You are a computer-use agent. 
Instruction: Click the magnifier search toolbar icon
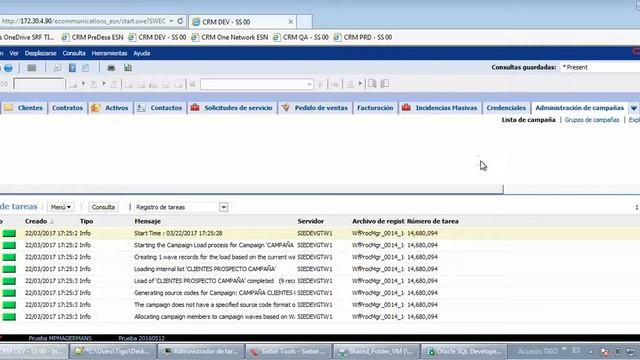(58, 68)
